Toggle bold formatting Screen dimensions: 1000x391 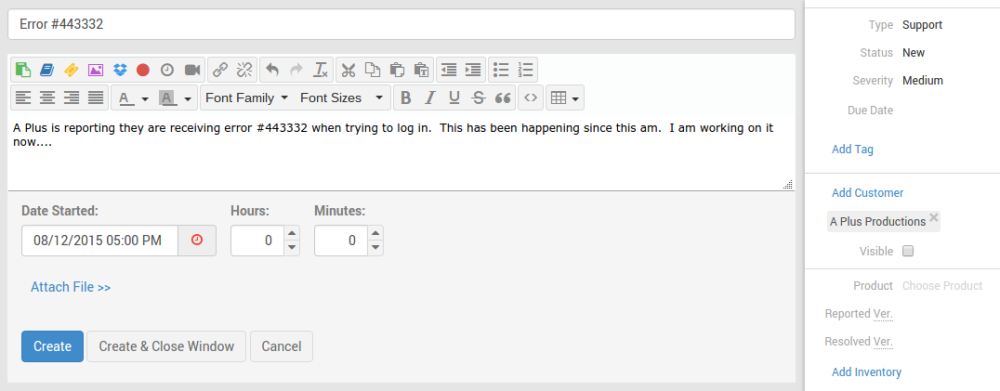(x=406, y=98)
